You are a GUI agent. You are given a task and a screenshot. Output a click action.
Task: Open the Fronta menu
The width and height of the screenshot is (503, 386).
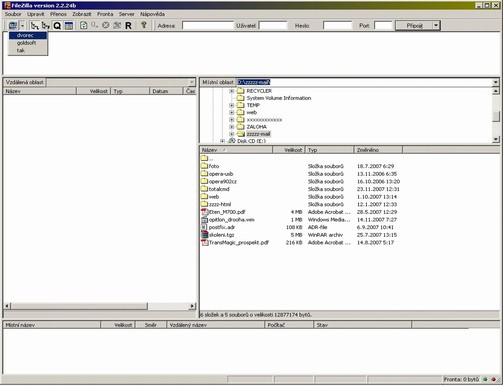click(105, 14)
